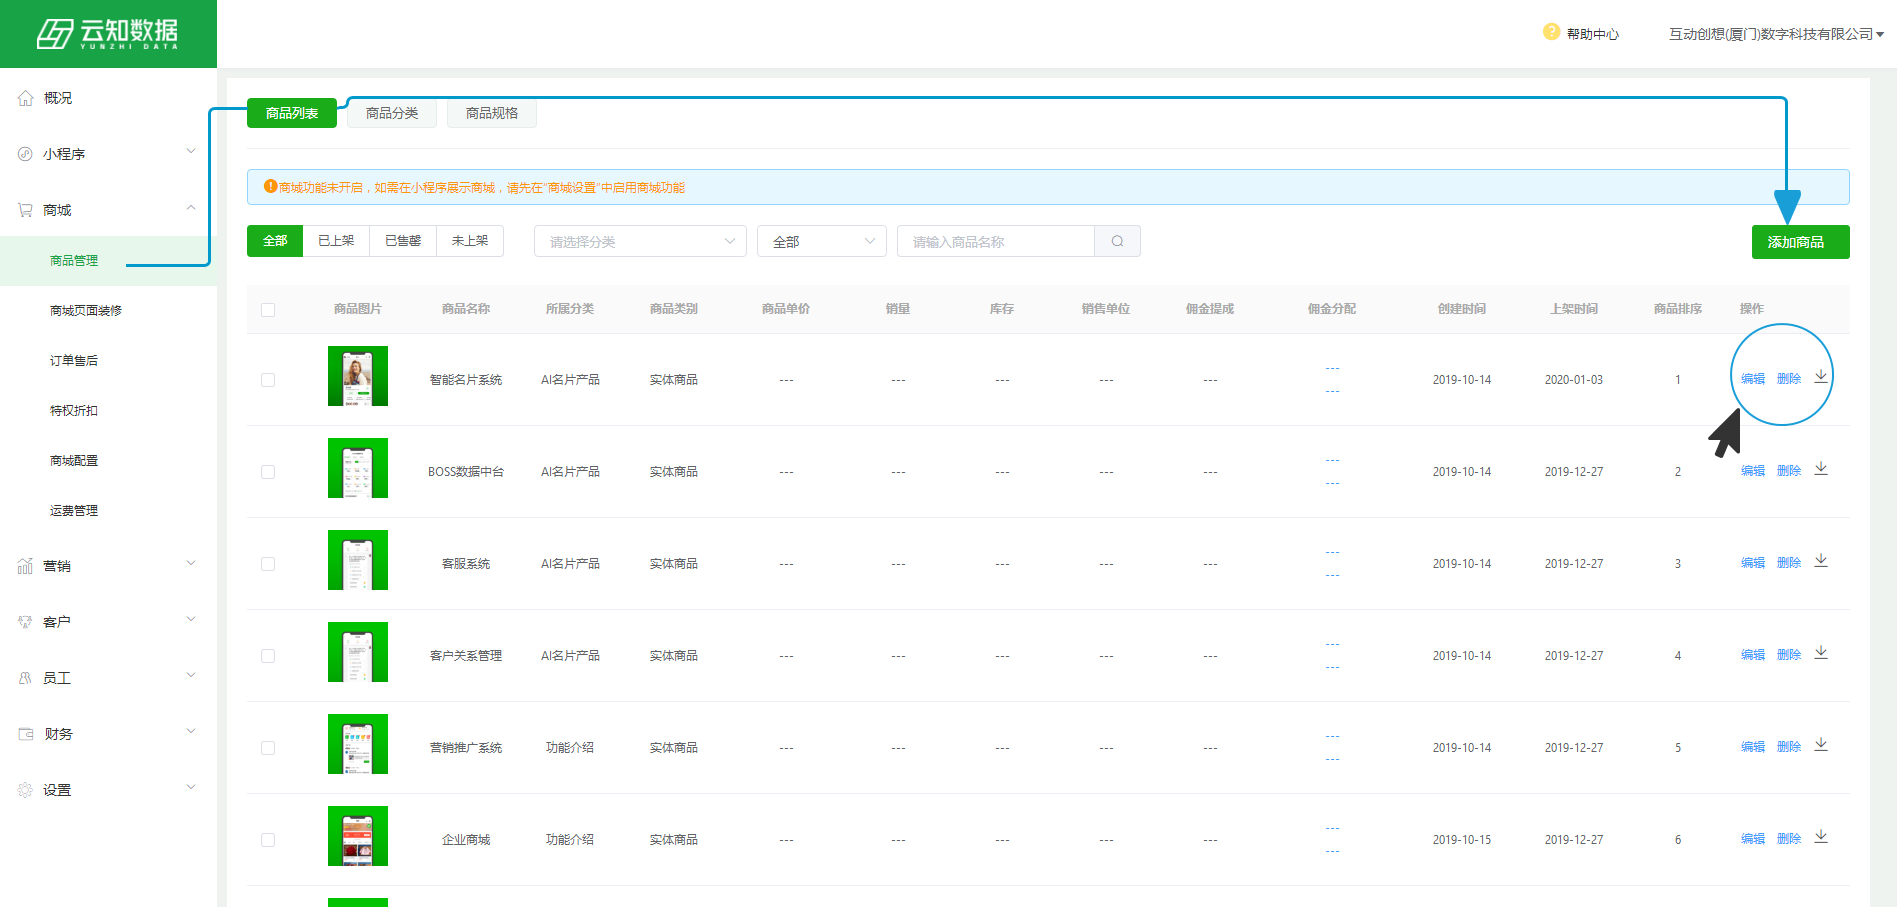The width and height of the screenshot is (1897, 907).
Task: Click download arrow icon in 企业商城 row
Action: tap(1821, 836)
